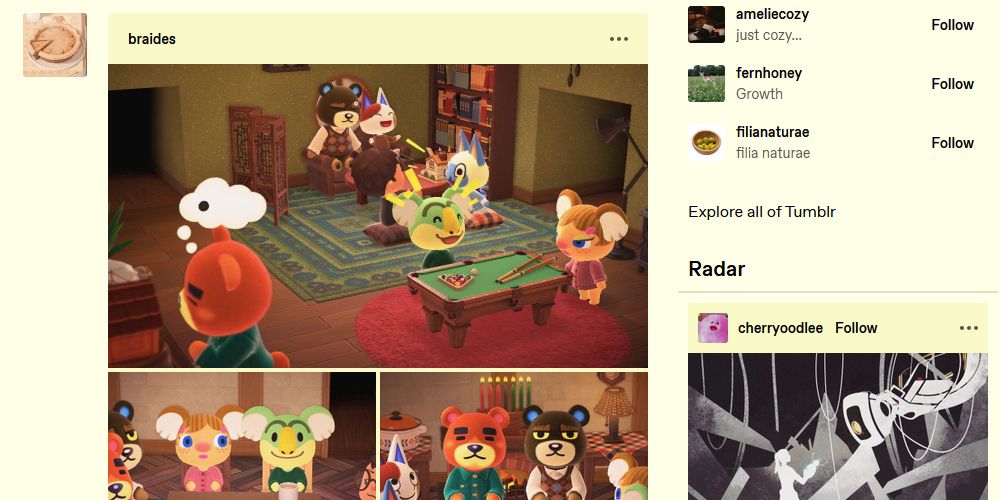
Task: Open the cherryoodlee post options menu (three dots)
Action: click(x=968, y=328)
